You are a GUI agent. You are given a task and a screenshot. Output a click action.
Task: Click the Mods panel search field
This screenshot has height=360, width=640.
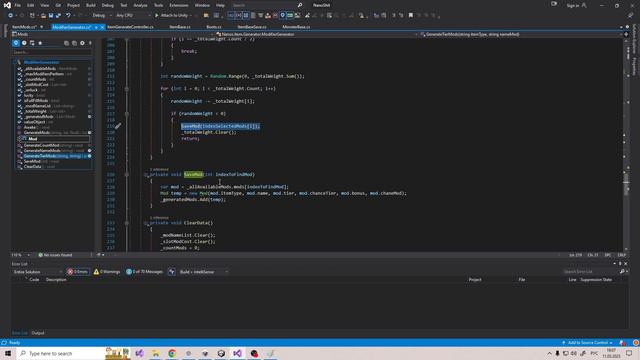(52, 52)
